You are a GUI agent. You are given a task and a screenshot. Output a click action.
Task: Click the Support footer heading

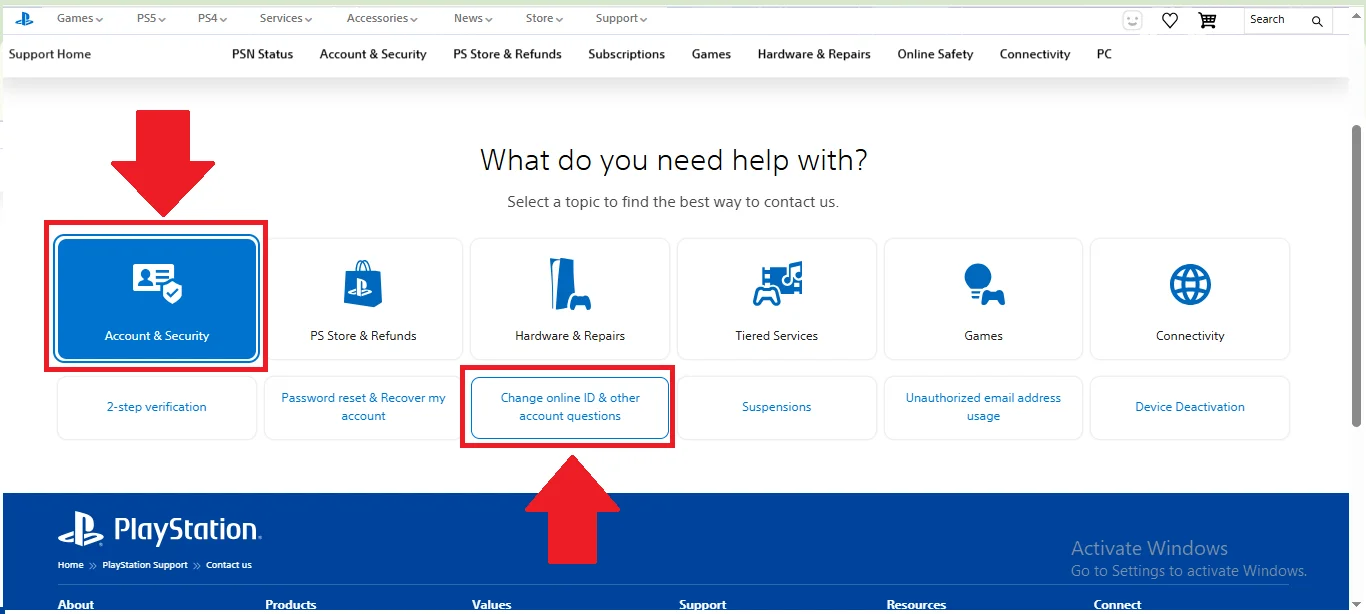[703, 604]
